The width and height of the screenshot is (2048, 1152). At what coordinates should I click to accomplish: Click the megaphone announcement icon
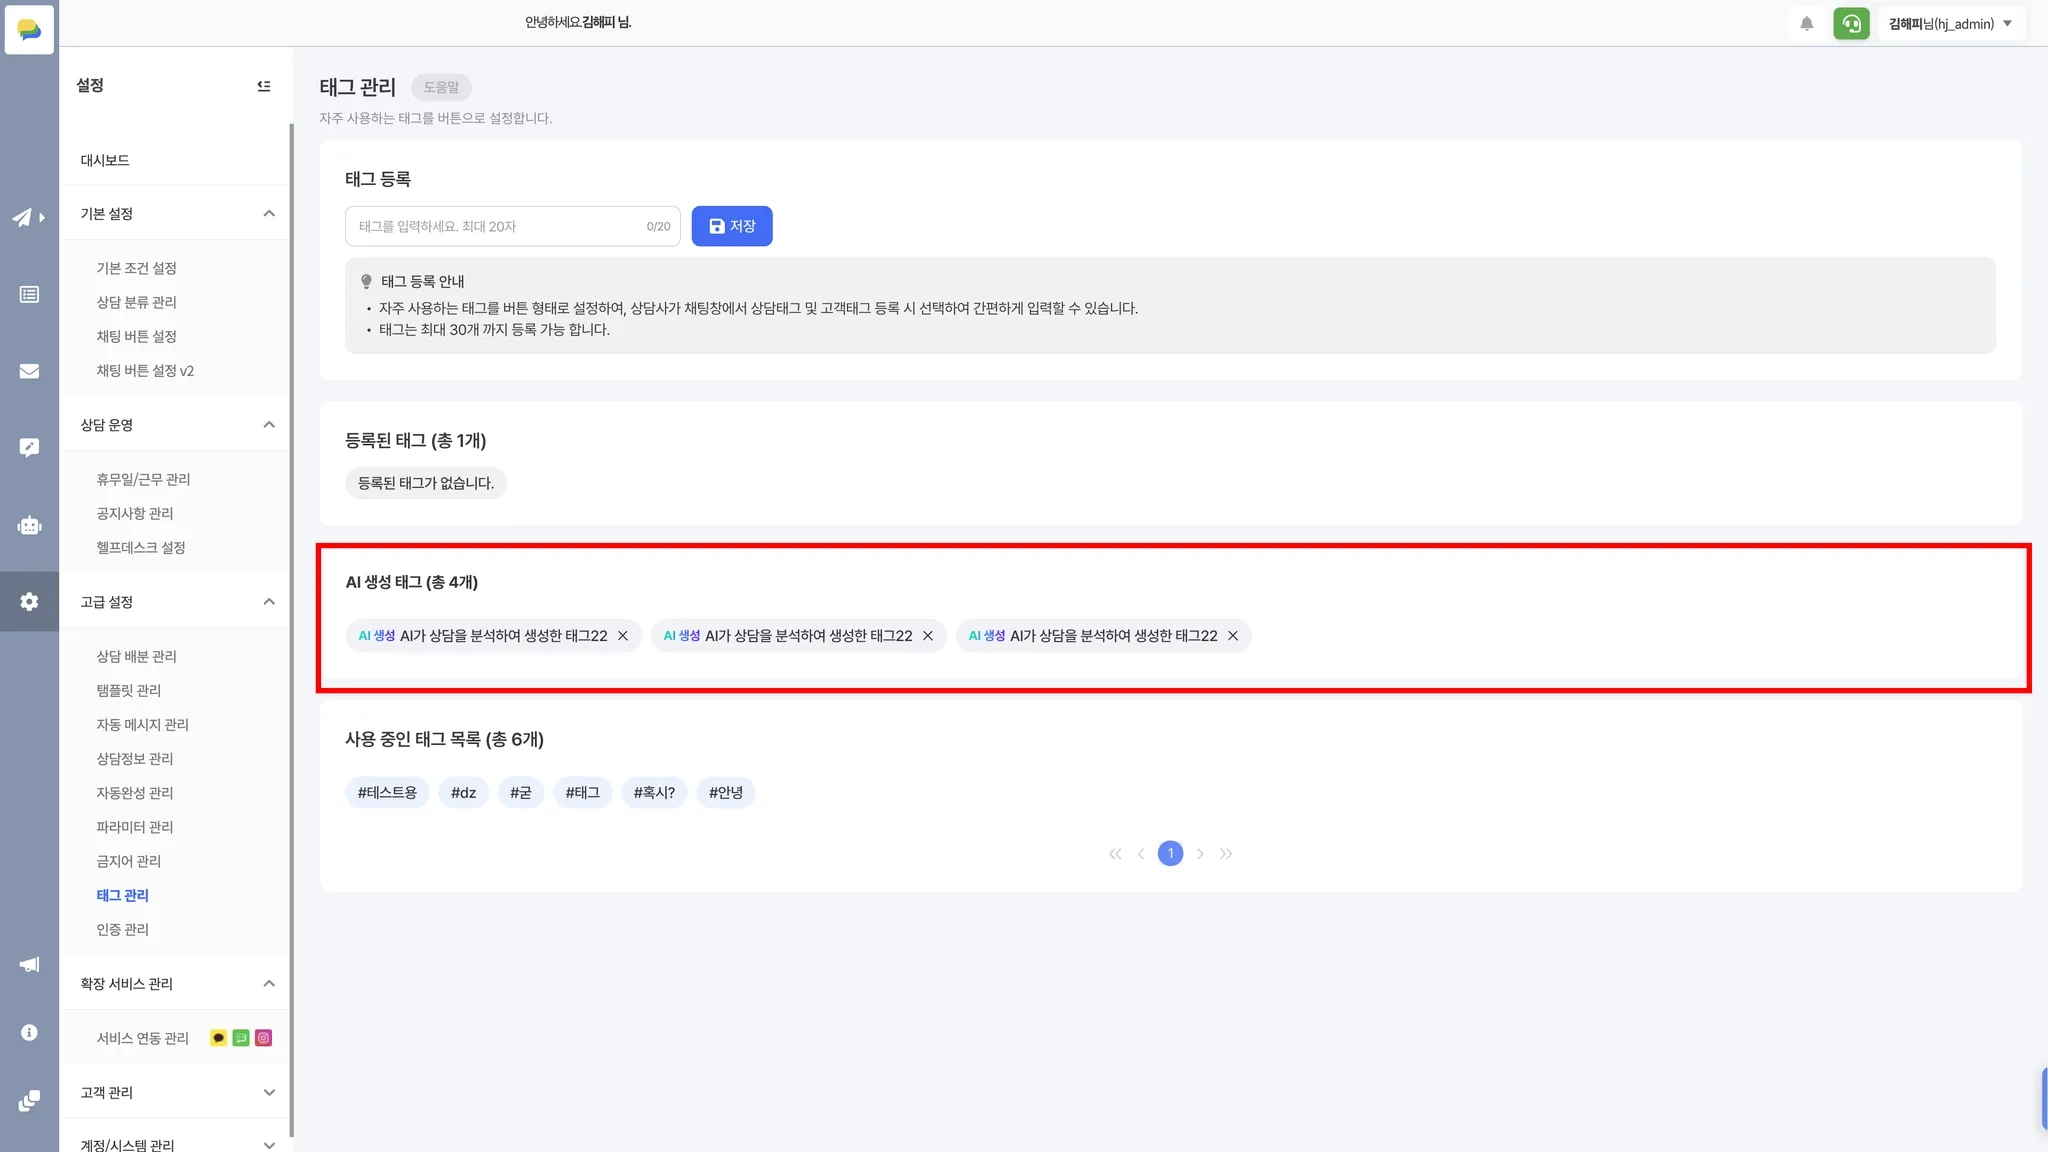pyautogui.click(x=29, y=964)
